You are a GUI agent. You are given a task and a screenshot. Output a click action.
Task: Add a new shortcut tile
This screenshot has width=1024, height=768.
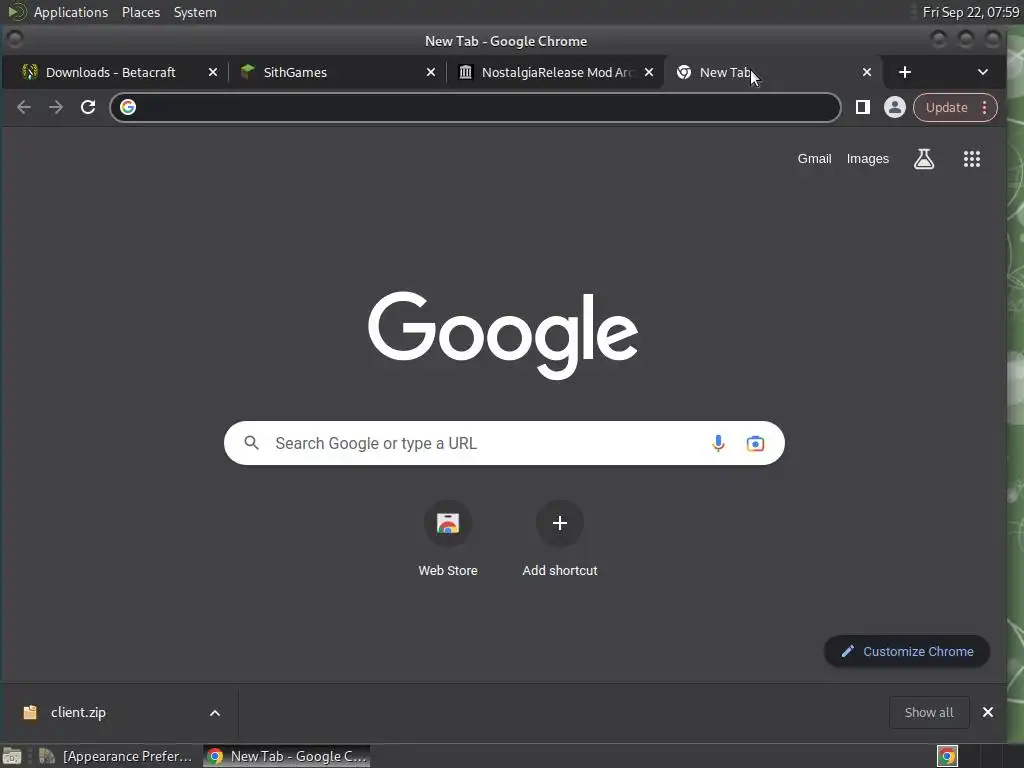click(560, 538)
